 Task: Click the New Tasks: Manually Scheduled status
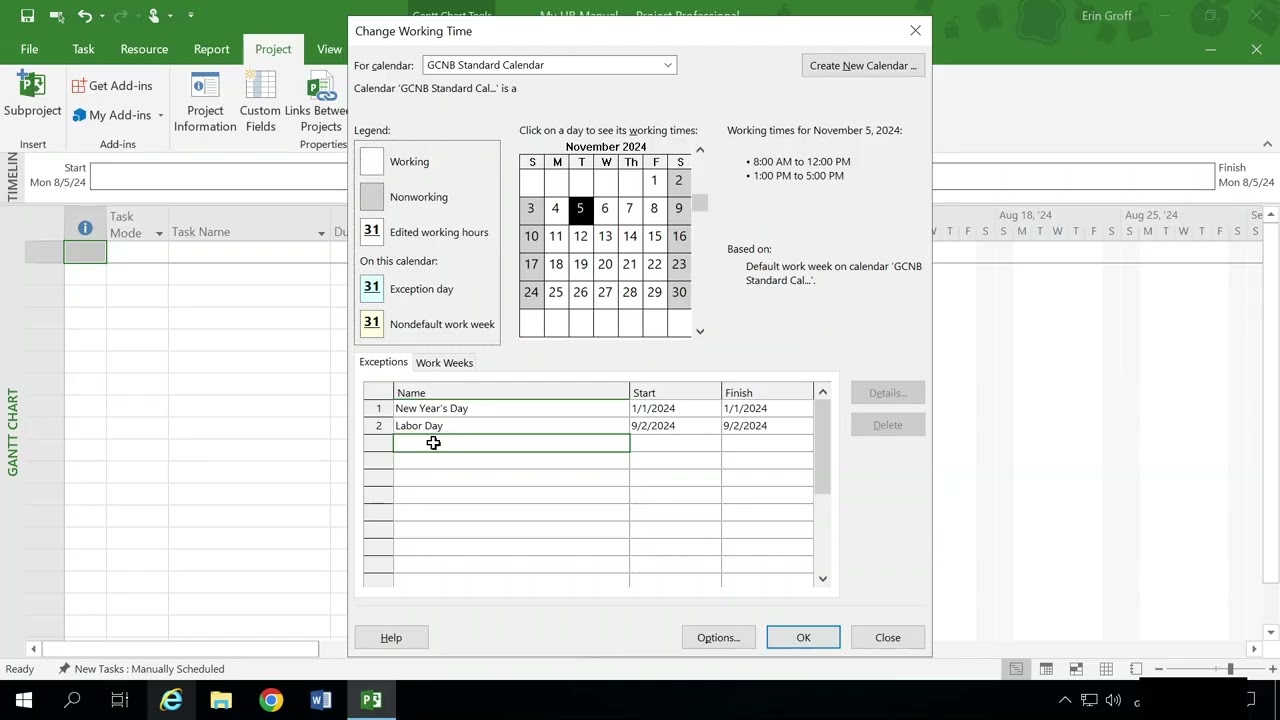tap(141, 669)
